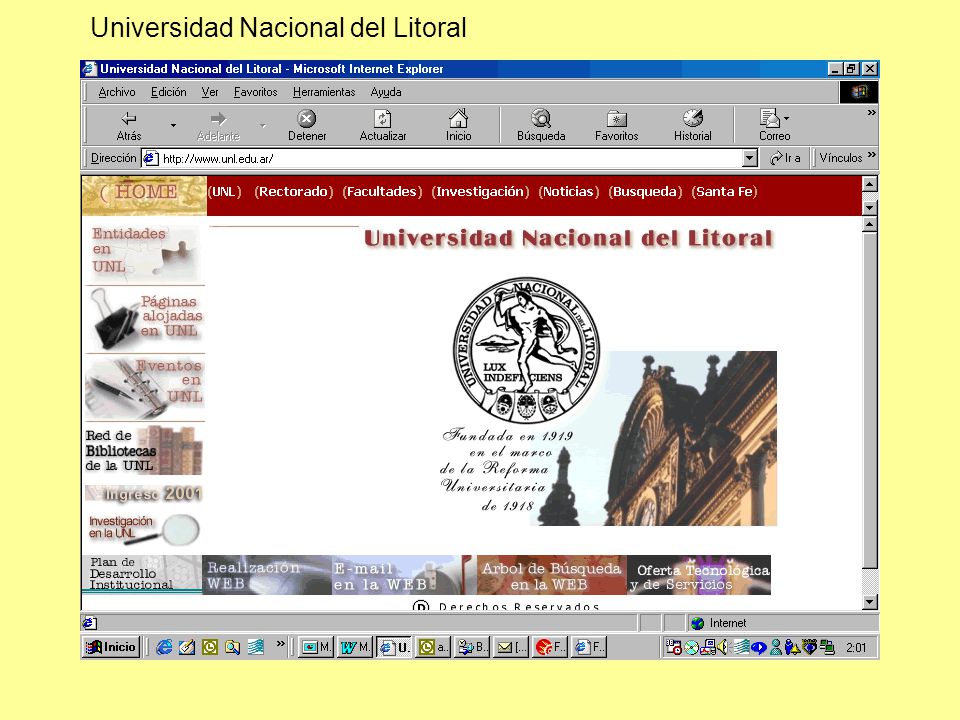Open the (Noticias) navigation link
The height and width of the screenshot is (720, 960).
[568, 192]
